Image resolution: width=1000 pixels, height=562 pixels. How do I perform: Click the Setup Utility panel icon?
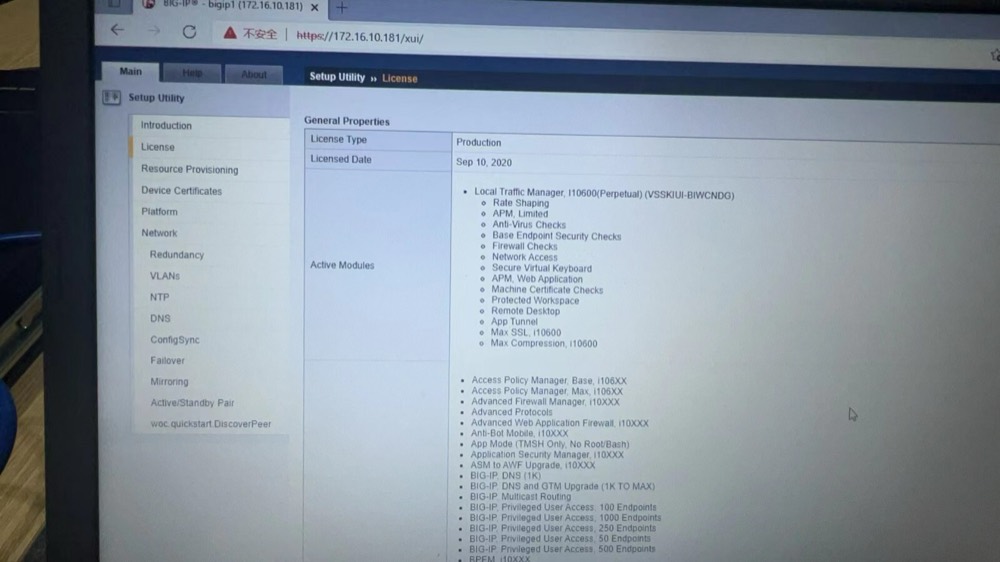[112, 97]
